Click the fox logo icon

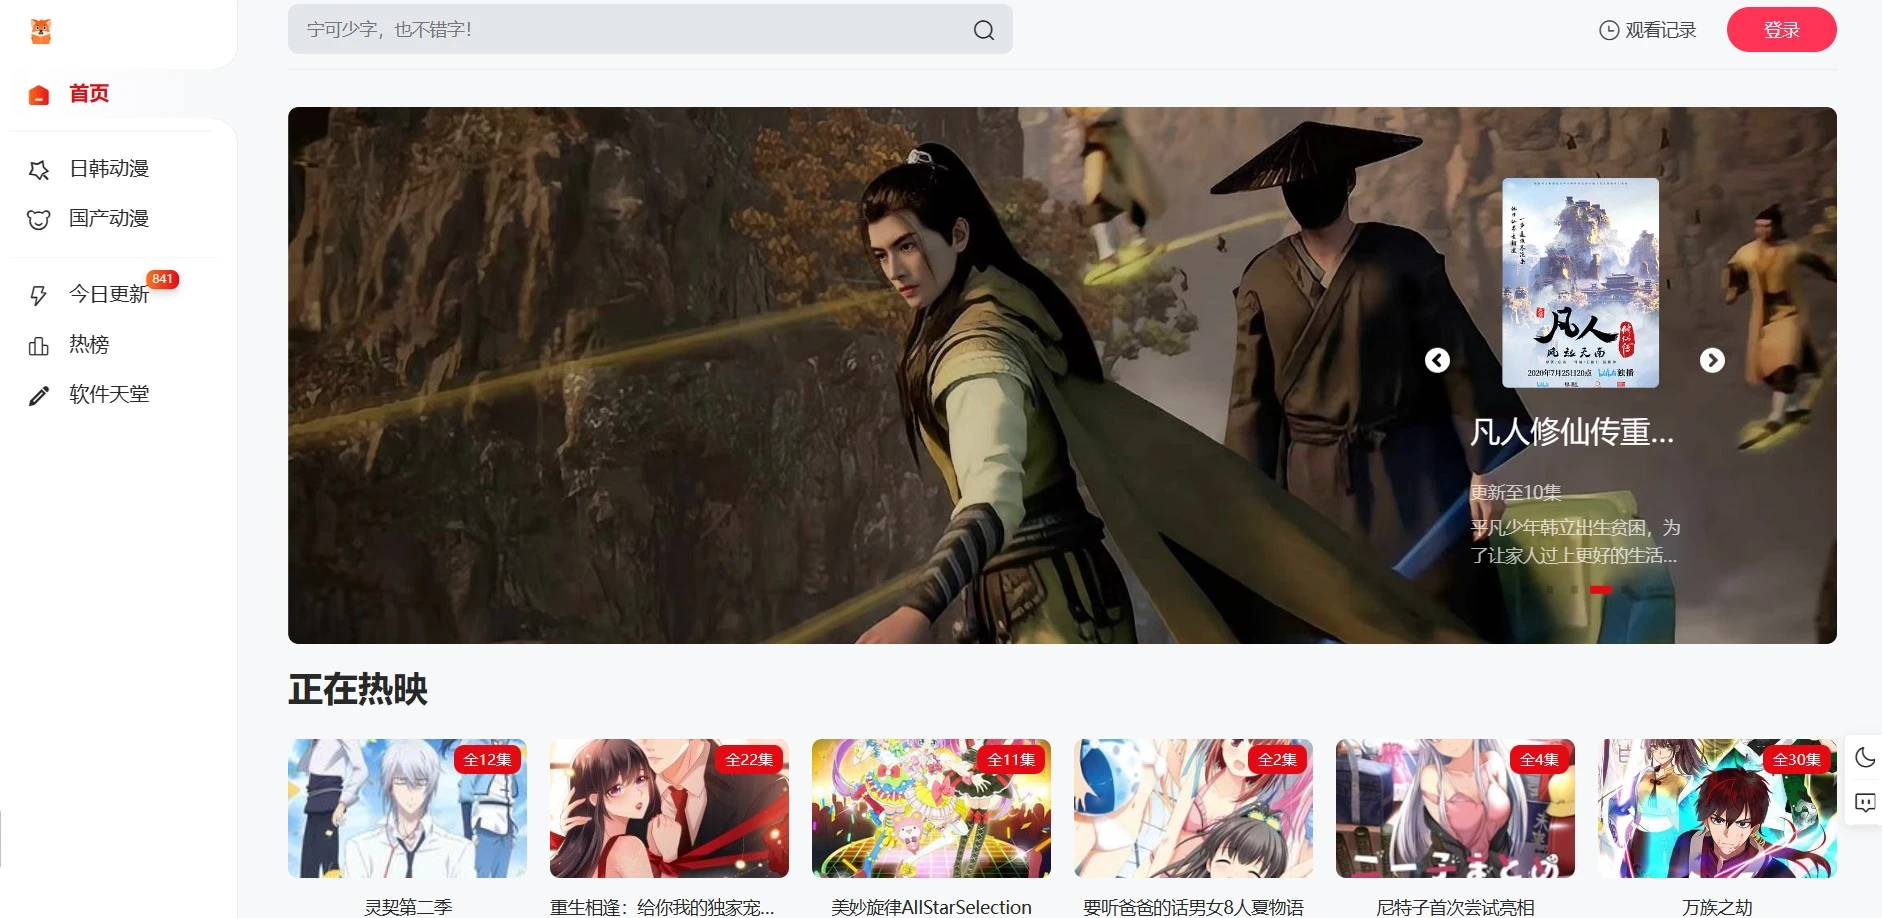click(x=40, y=31)
